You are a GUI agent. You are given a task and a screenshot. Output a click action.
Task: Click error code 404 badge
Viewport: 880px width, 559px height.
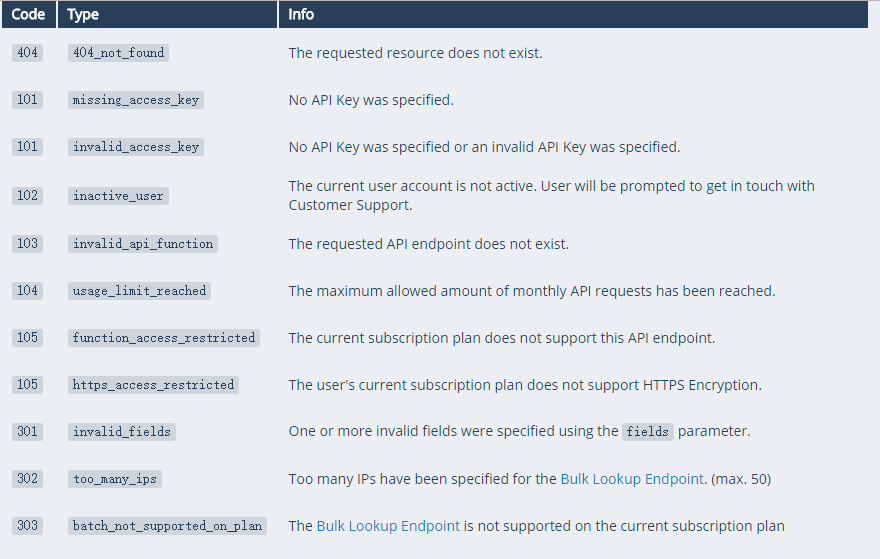click(28, 53)
